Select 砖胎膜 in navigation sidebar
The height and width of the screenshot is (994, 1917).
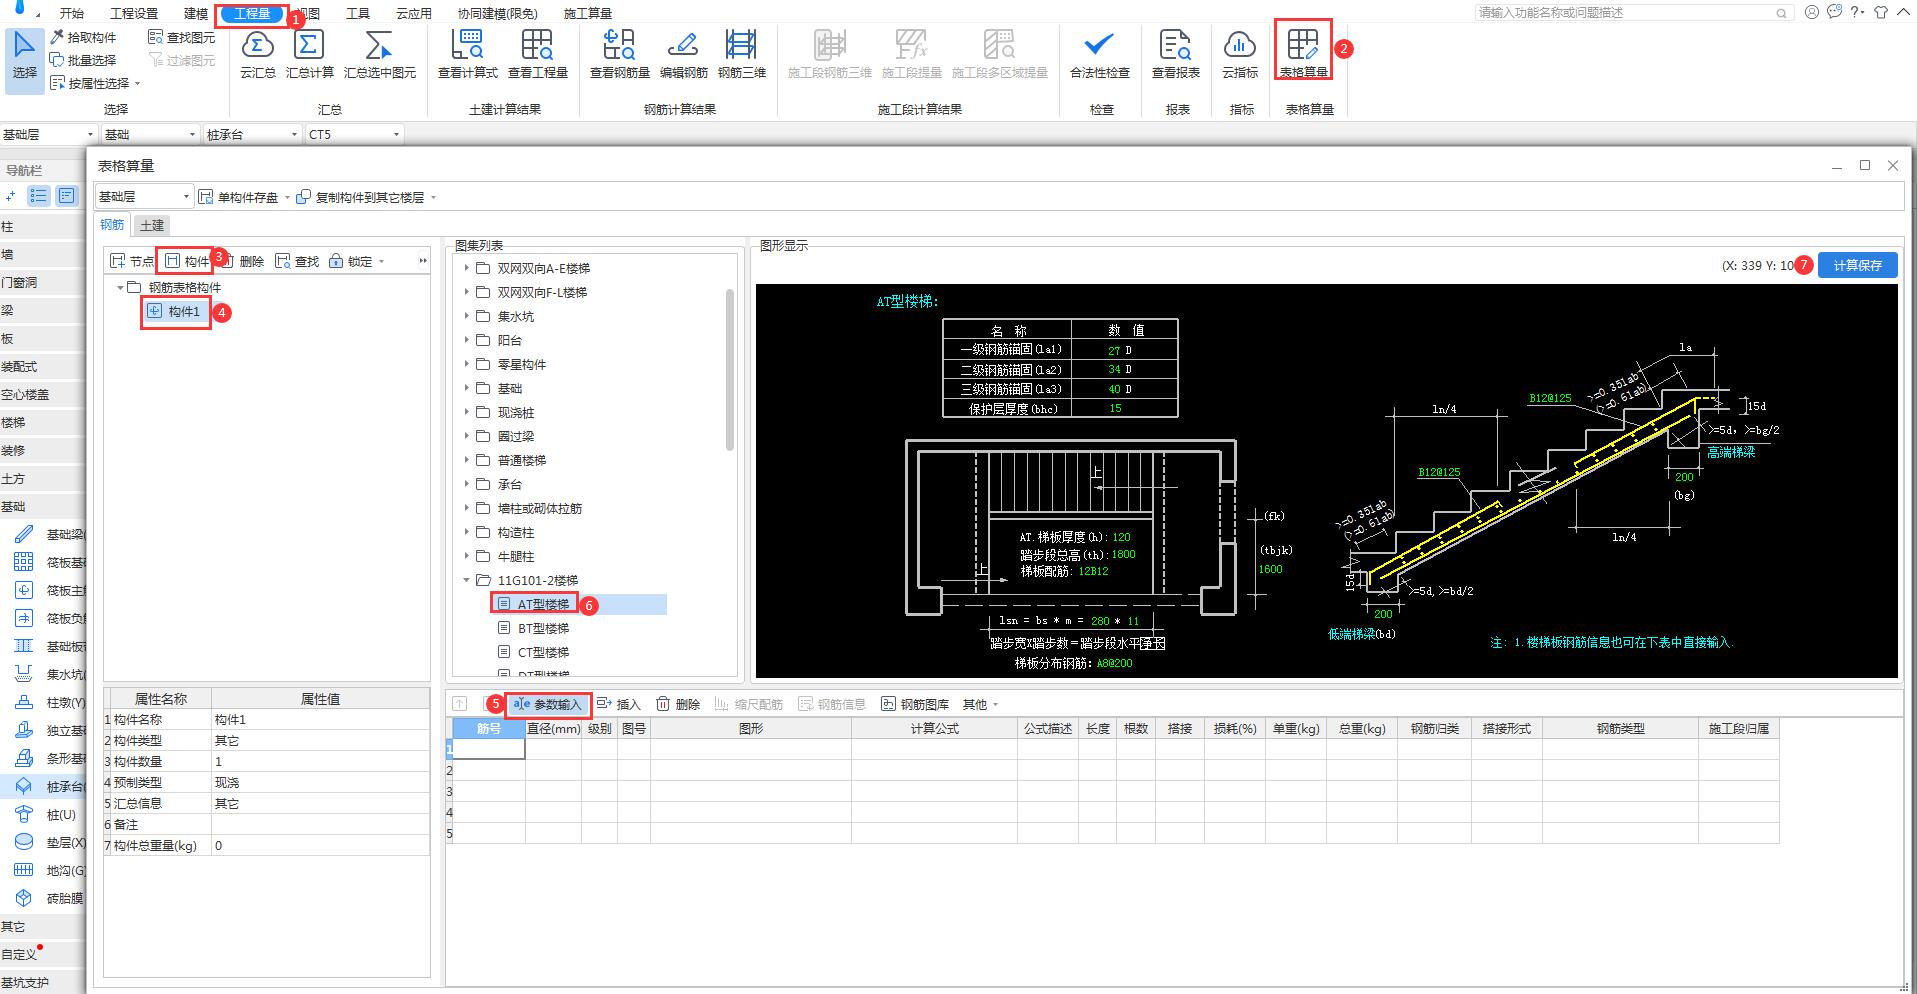(x=50, y=898)
